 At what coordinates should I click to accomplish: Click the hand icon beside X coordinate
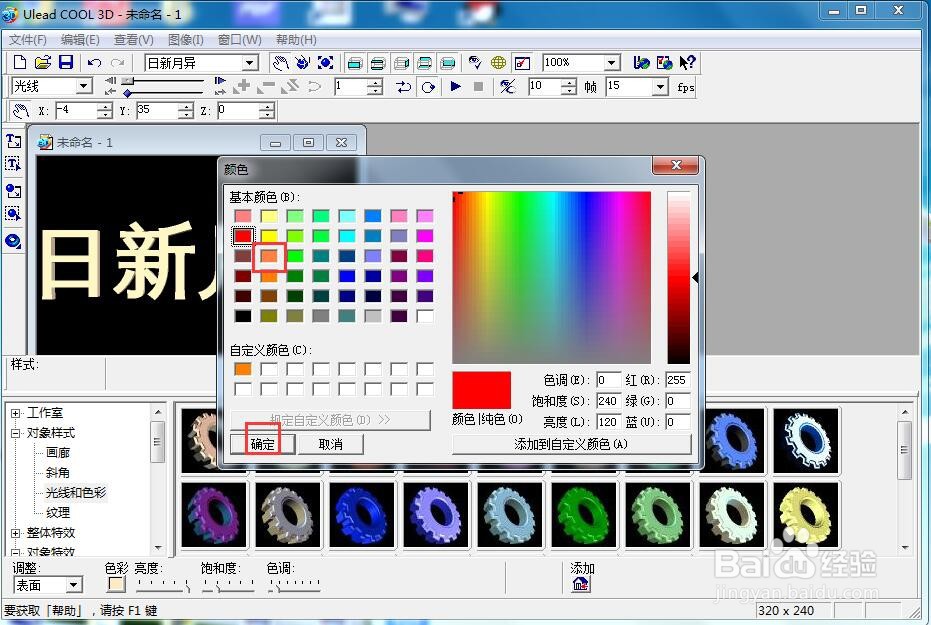tap(21, 110)
